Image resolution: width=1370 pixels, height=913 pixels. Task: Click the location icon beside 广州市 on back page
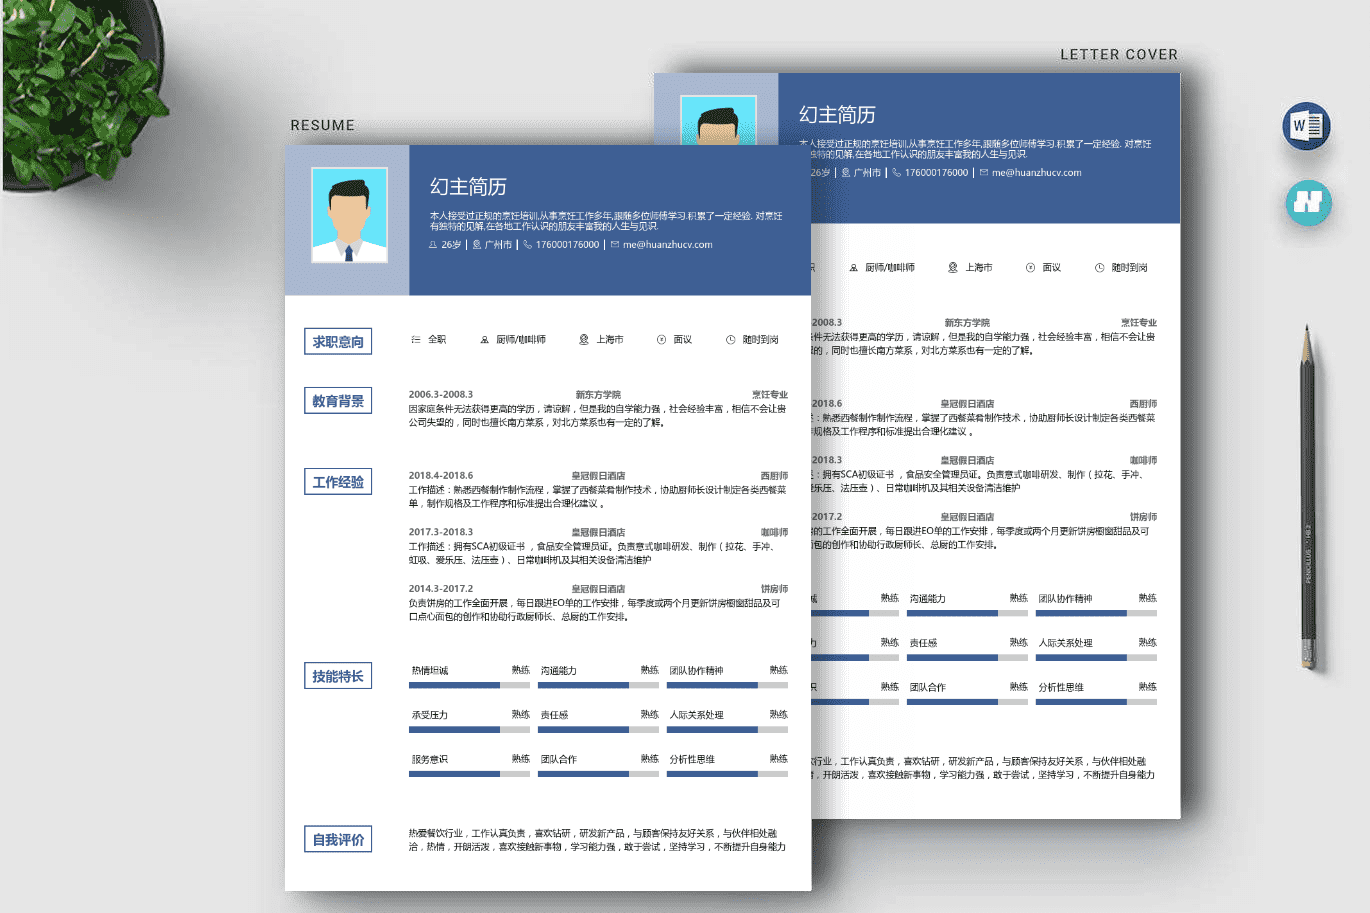click(846, 173)
